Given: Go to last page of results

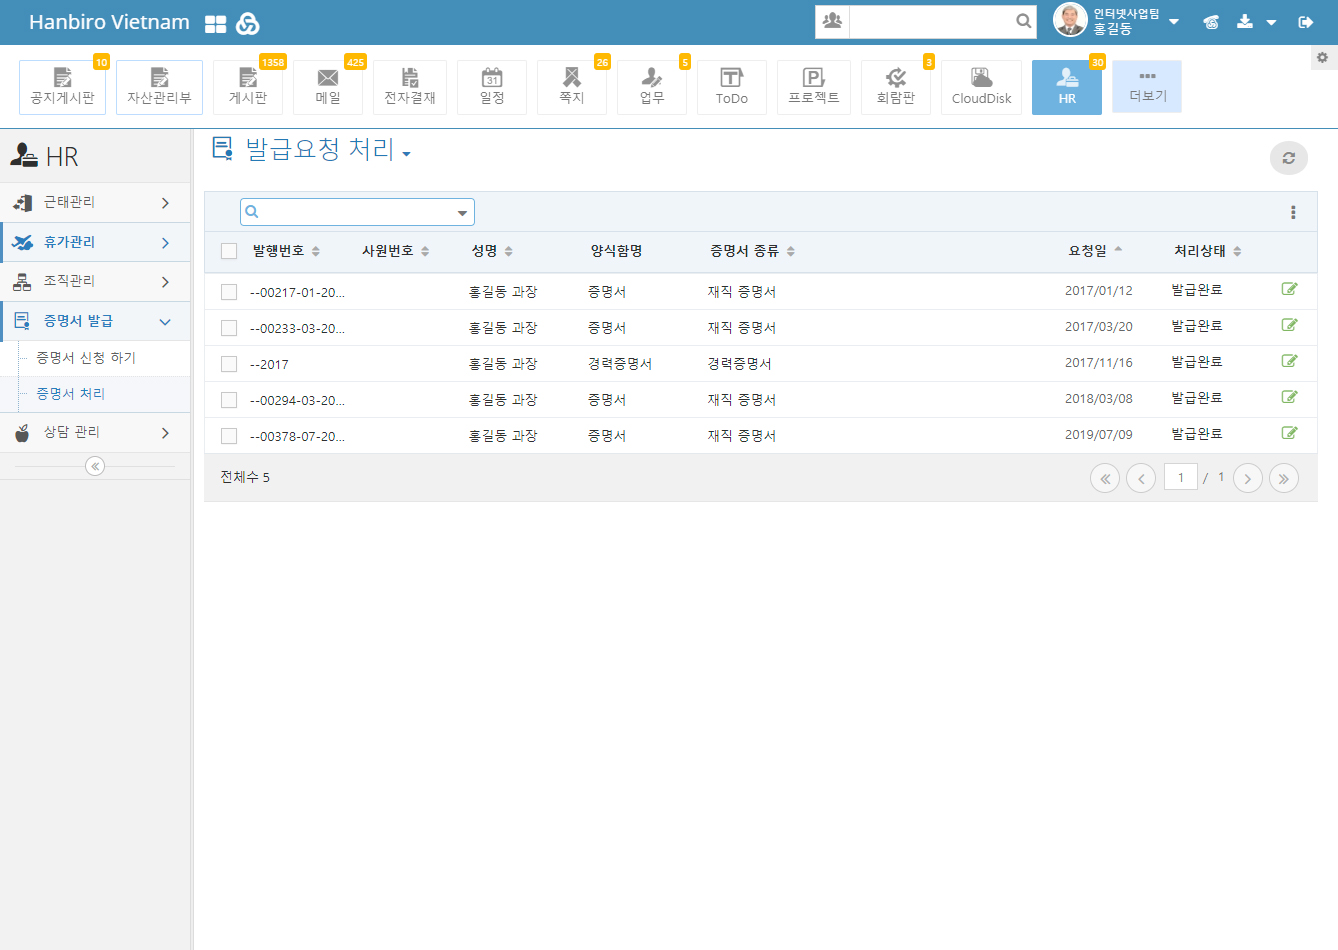Looking at the screenshot, I should (1284, 478).
